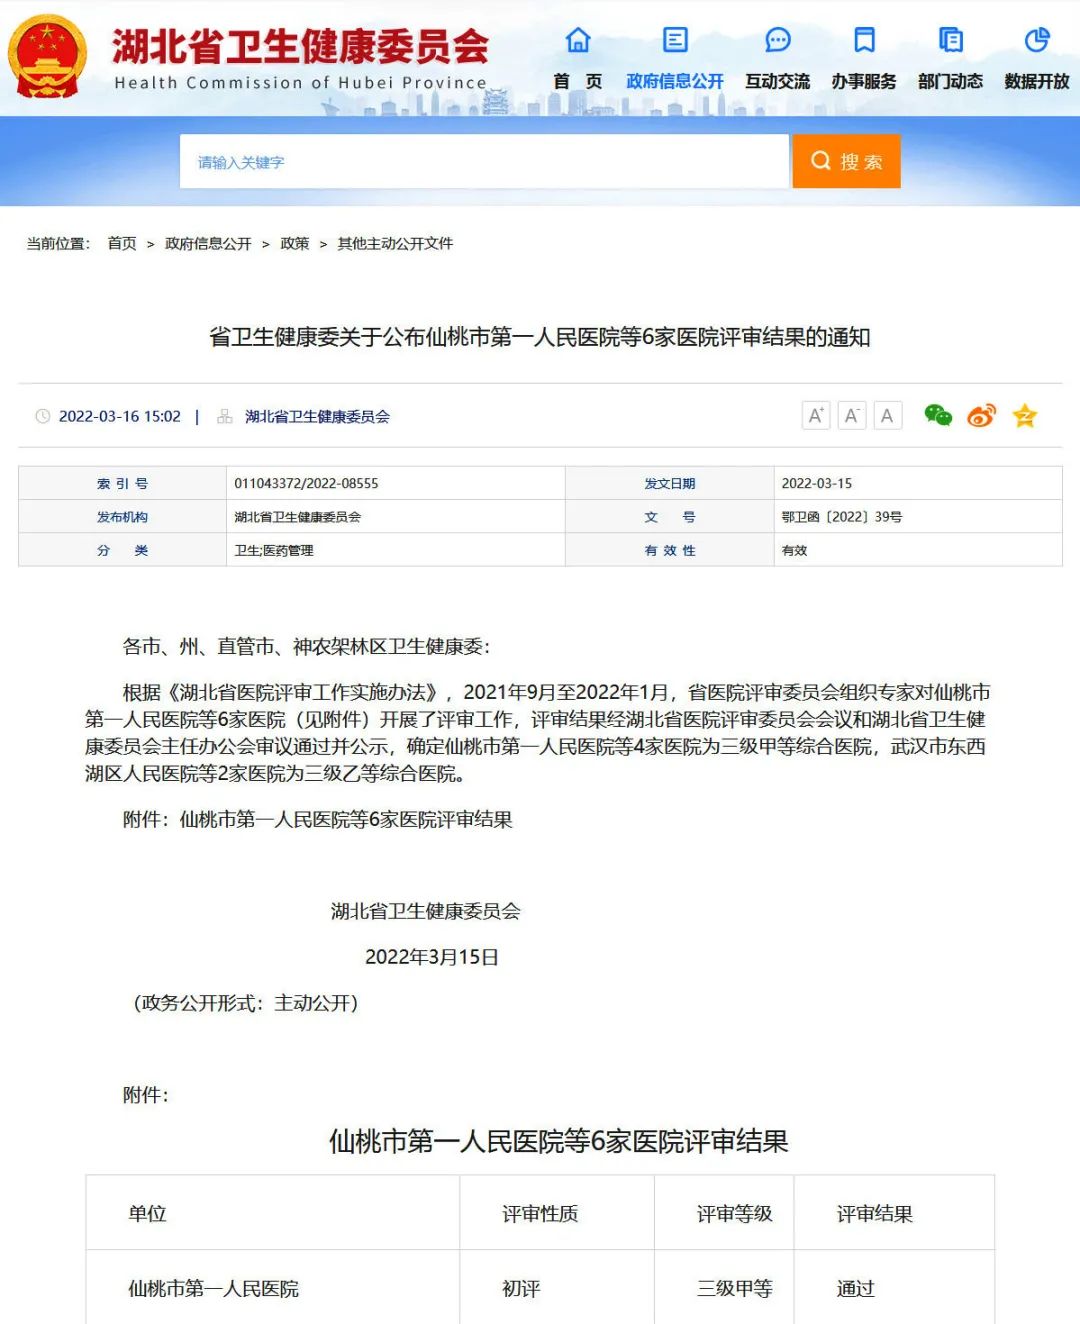Click the interactive exchange chat icon

[778, 40]
